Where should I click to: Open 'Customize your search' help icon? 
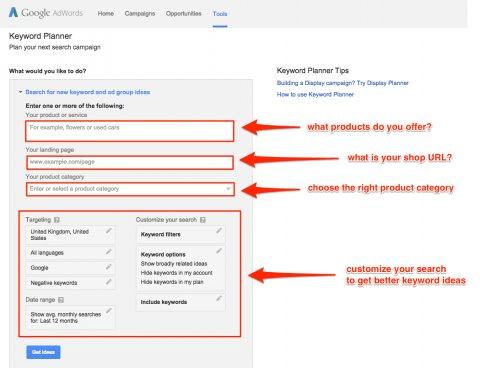[203, 220]
